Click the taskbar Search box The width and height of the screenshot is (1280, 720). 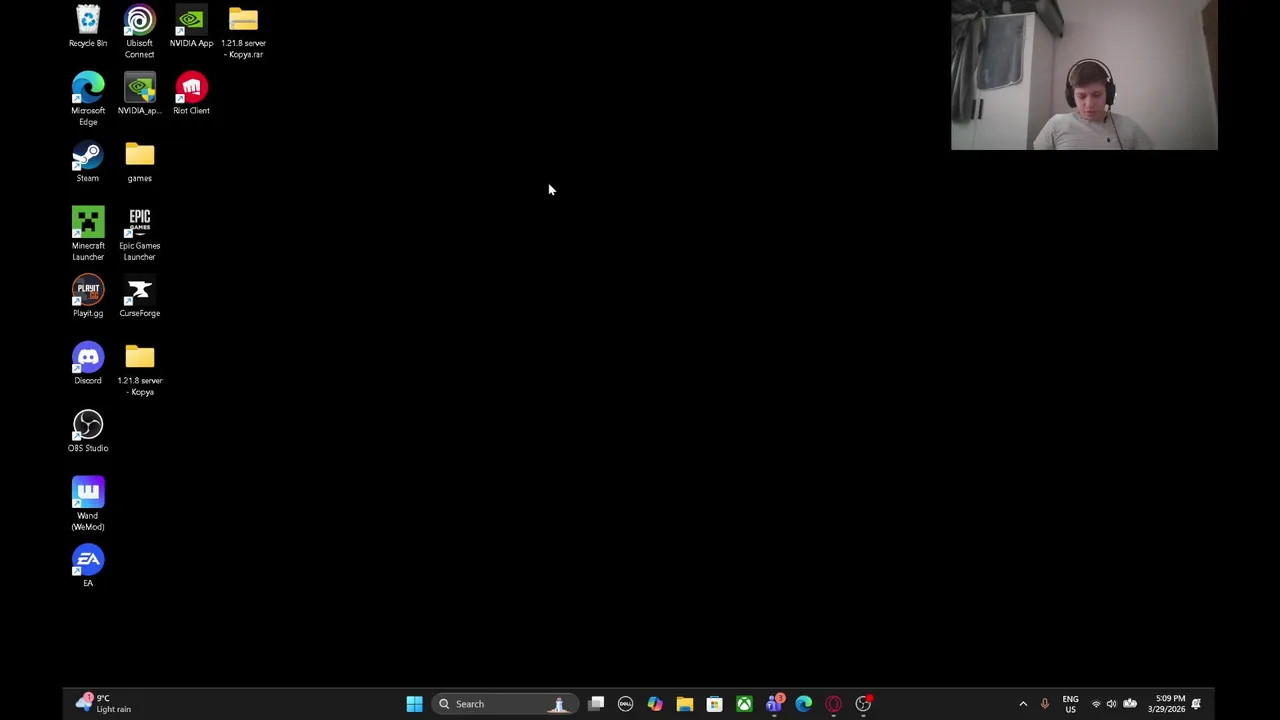coord(503,704)
